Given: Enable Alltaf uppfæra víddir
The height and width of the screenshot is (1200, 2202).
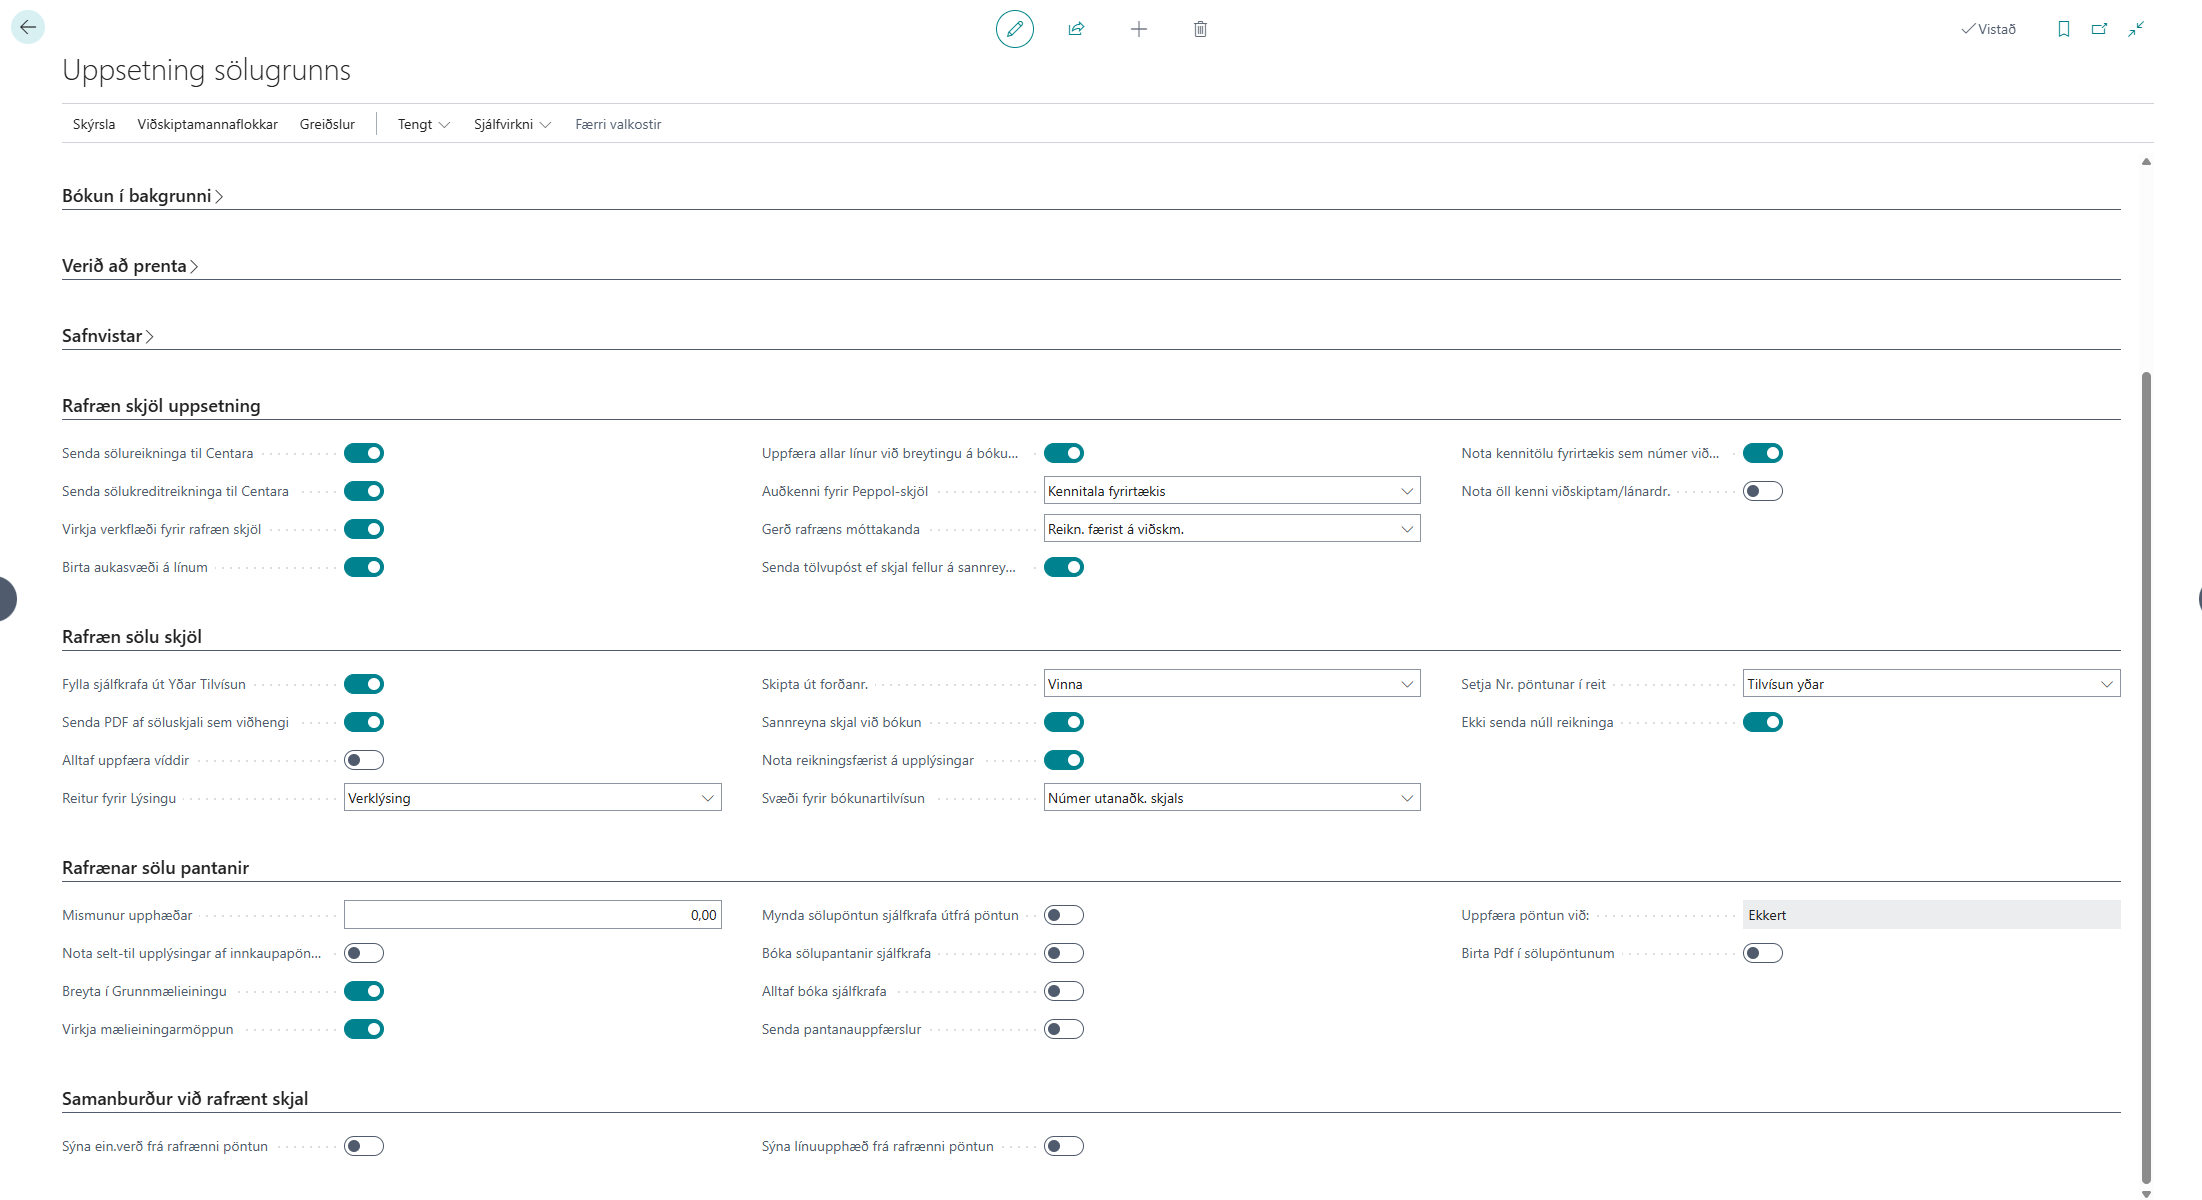Looking at the screenshot, I should [364, 760].
